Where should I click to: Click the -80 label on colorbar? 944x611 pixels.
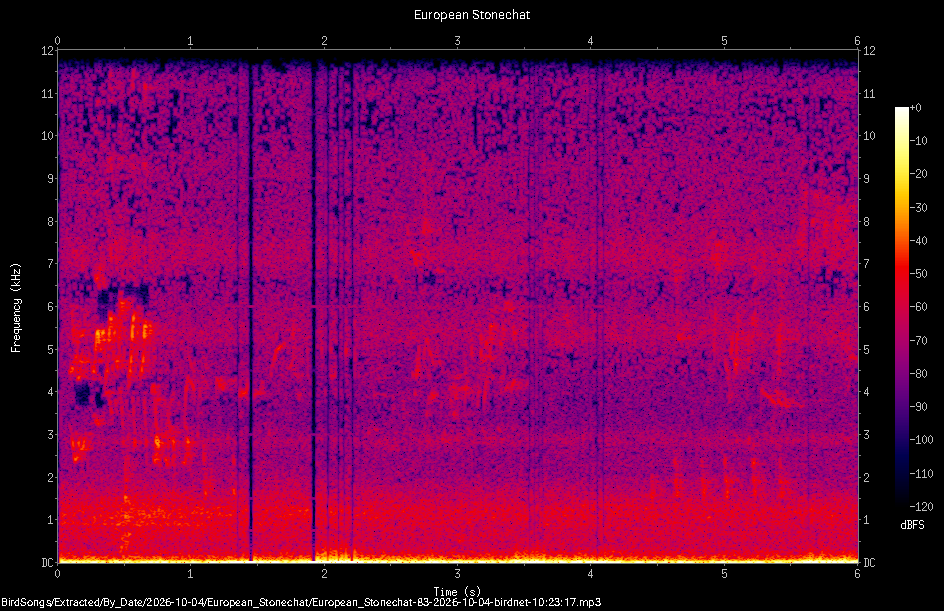pos(919,374)
